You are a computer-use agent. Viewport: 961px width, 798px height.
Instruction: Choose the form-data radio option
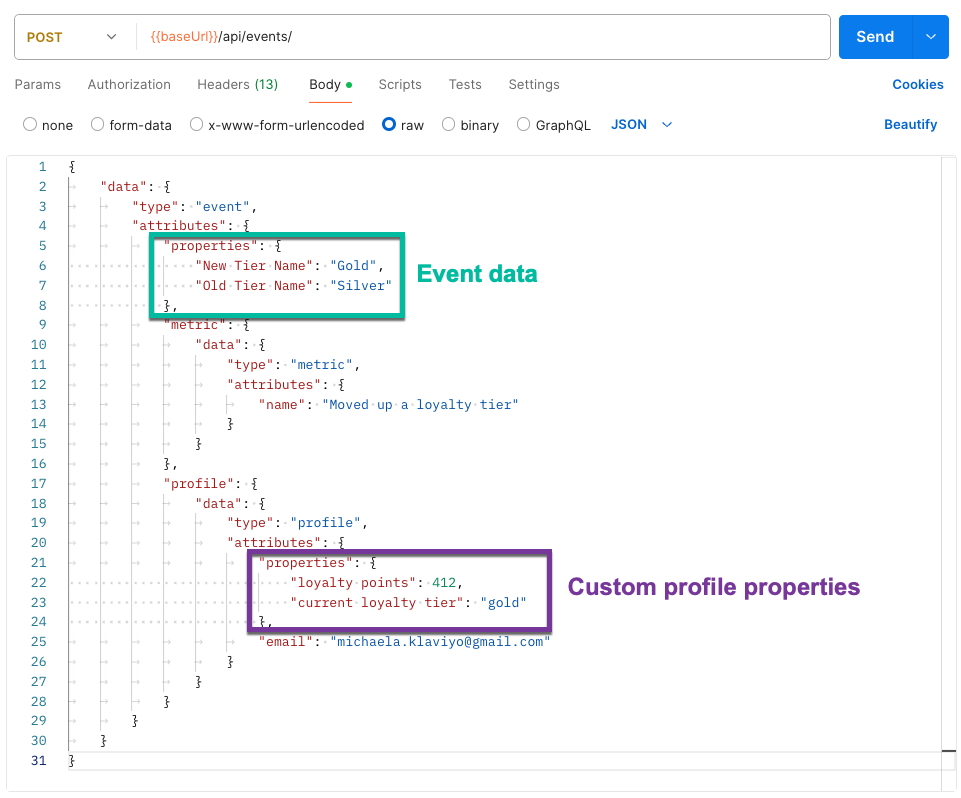coord(97,124)
